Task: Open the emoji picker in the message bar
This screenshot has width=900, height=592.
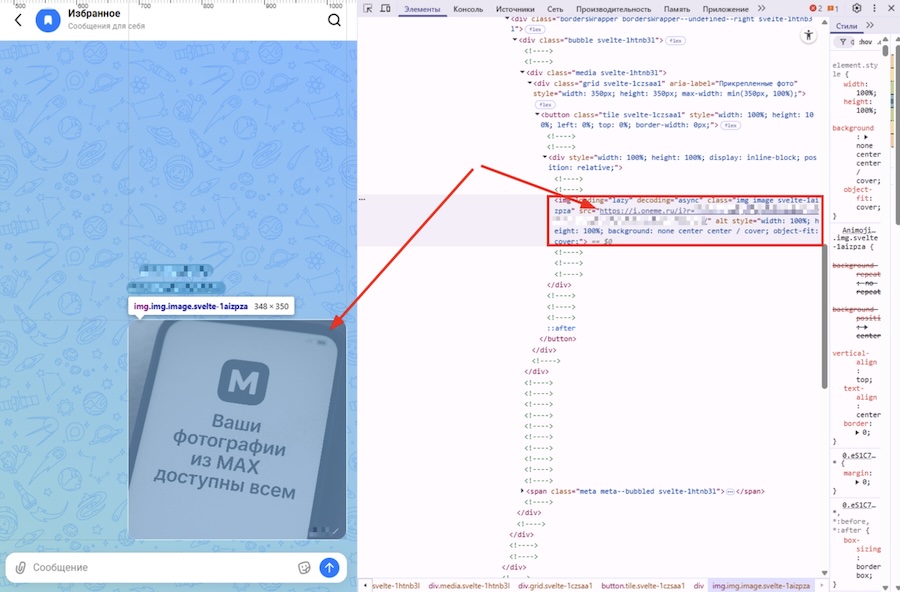Action: coord(303,567)
